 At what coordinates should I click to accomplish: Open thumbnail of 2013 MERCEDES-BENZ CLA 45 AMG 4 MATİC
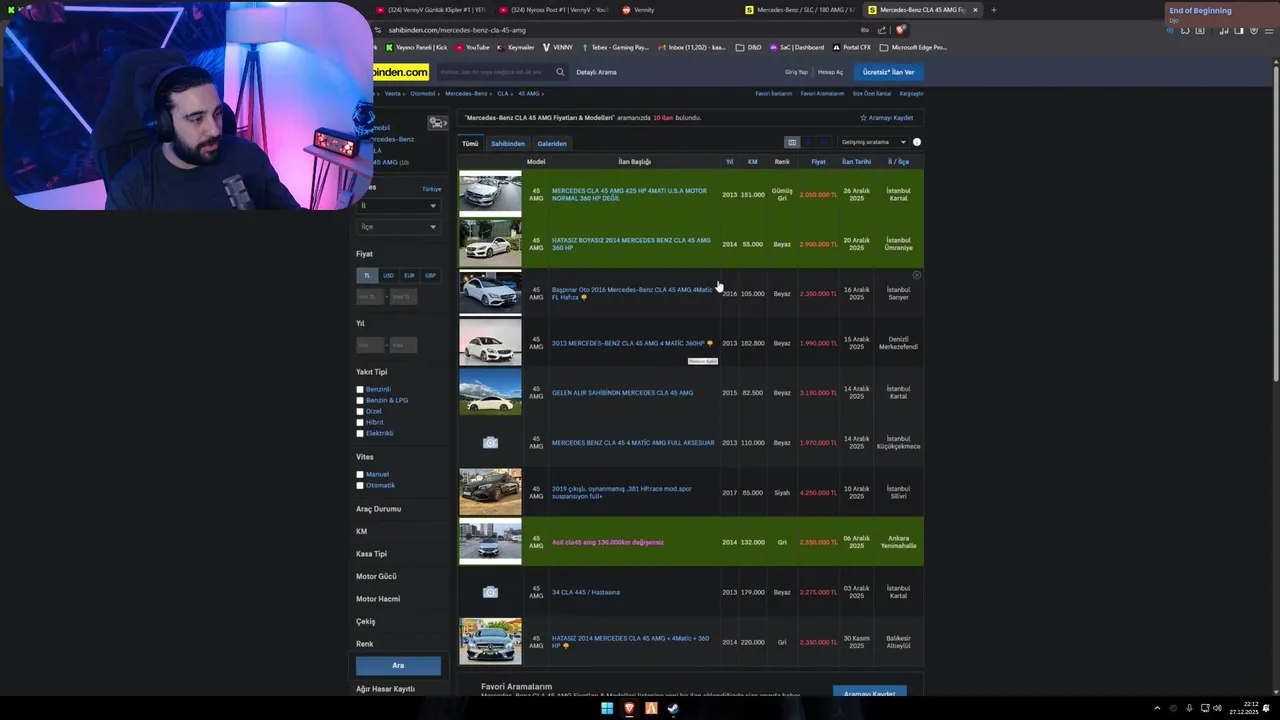(490, 343)
